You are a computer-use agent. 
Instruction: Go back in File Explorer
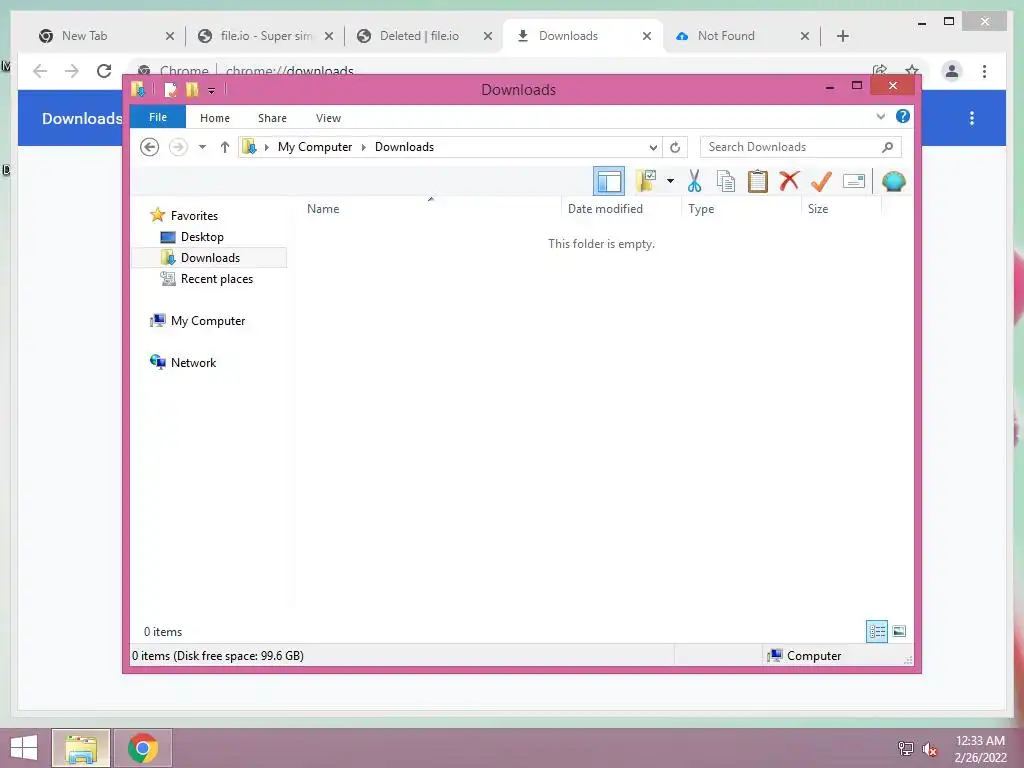150,147
